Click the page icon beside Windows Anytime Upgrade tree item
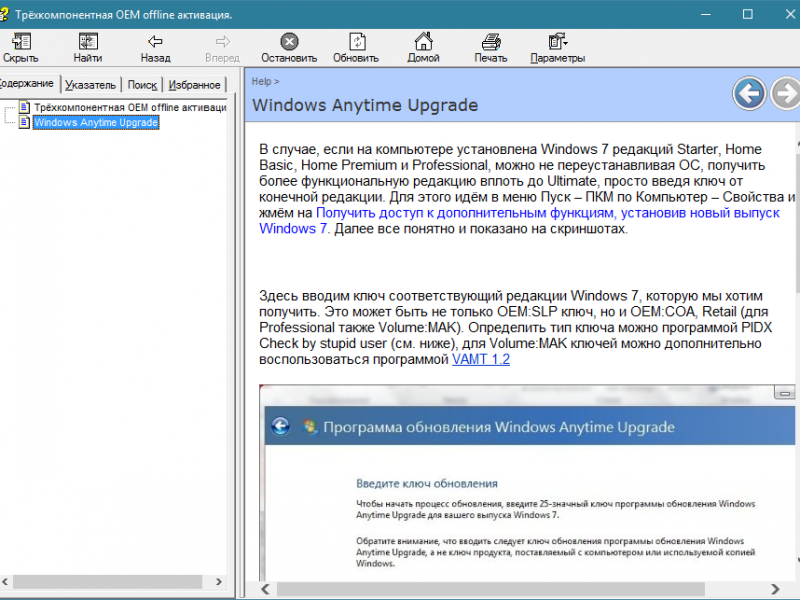This screenshot has width=800, height=600. tap(24, 122)
